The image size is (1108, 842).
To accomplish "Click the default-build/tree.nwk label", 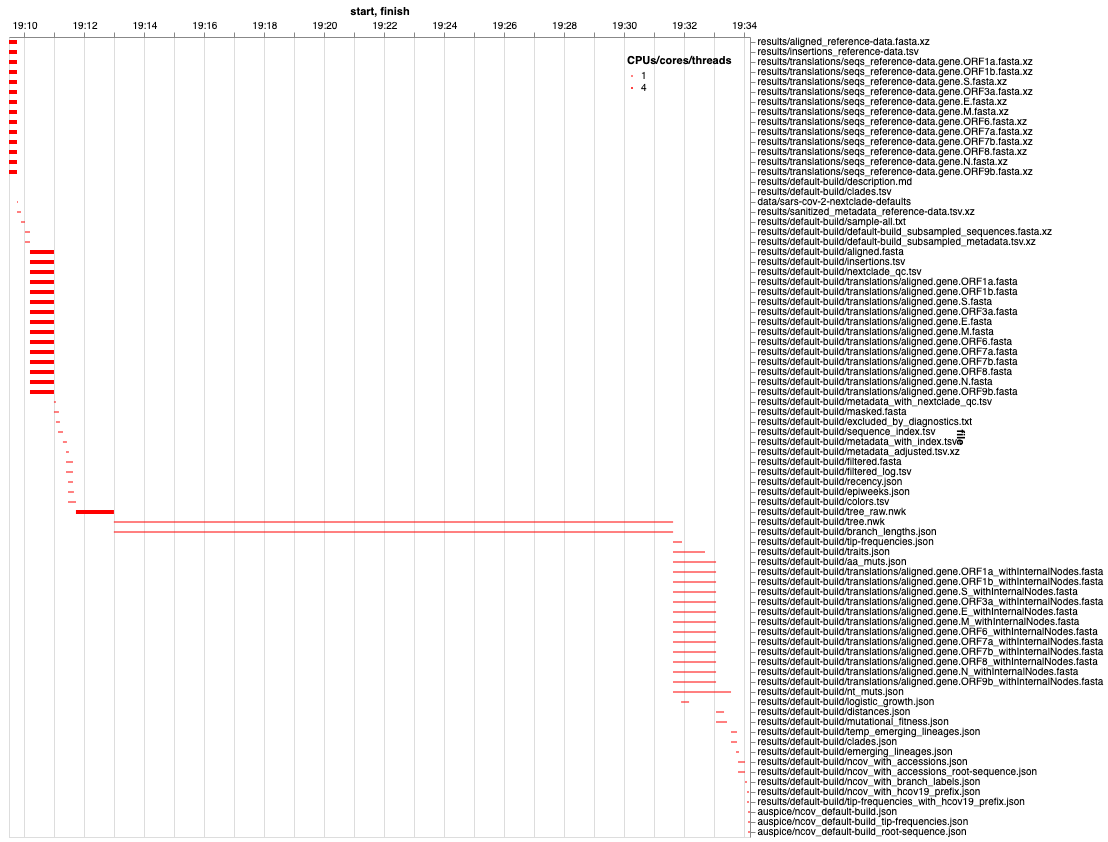I will click(x=820, y=522).
